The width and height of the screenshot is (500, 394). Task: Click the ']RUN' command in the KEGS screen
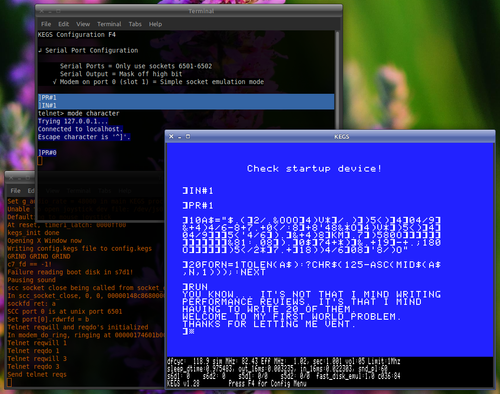point(195,287)
